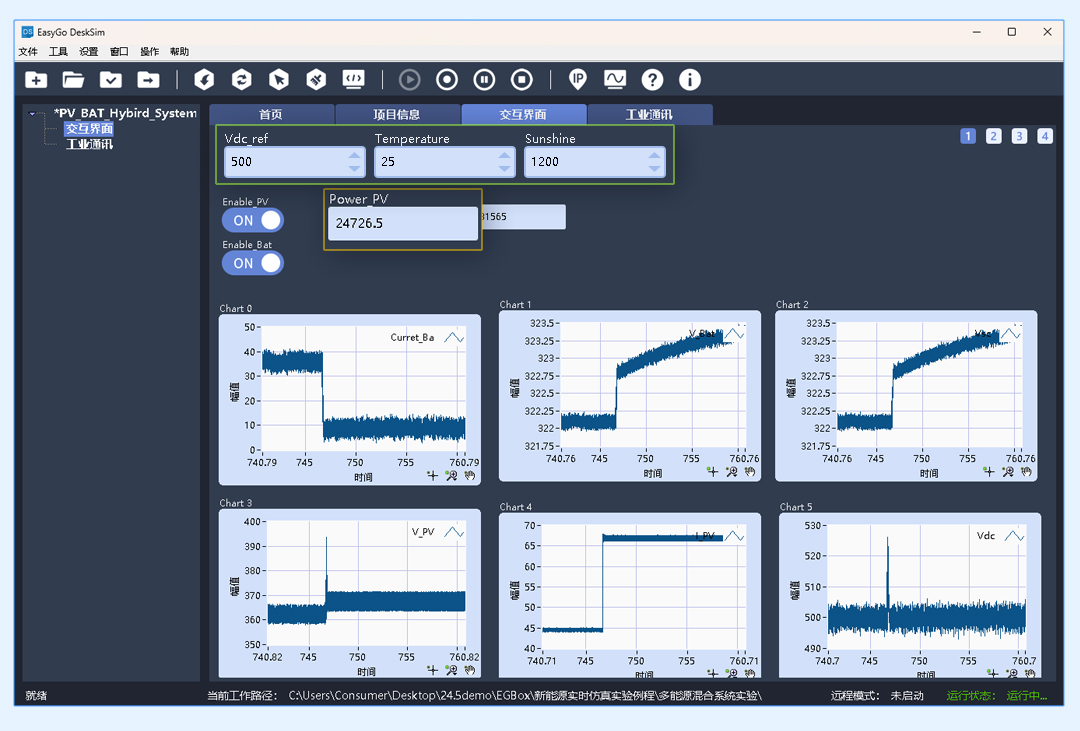Click the Curret_Ba legend line icon
Image resolution: width=1080 pixels, height=731 pixels.
[x=454, y=338]
